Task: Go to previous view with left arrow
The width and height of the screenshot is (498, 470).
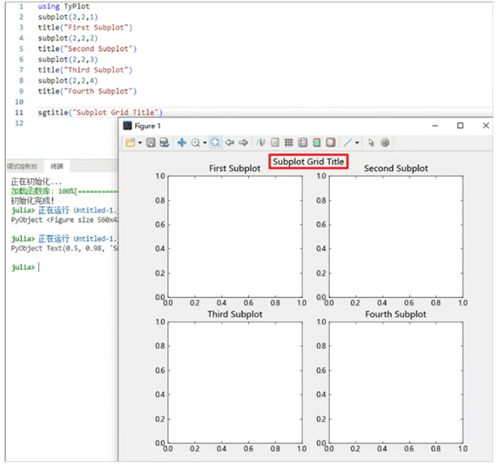Action: click(229, 143)
